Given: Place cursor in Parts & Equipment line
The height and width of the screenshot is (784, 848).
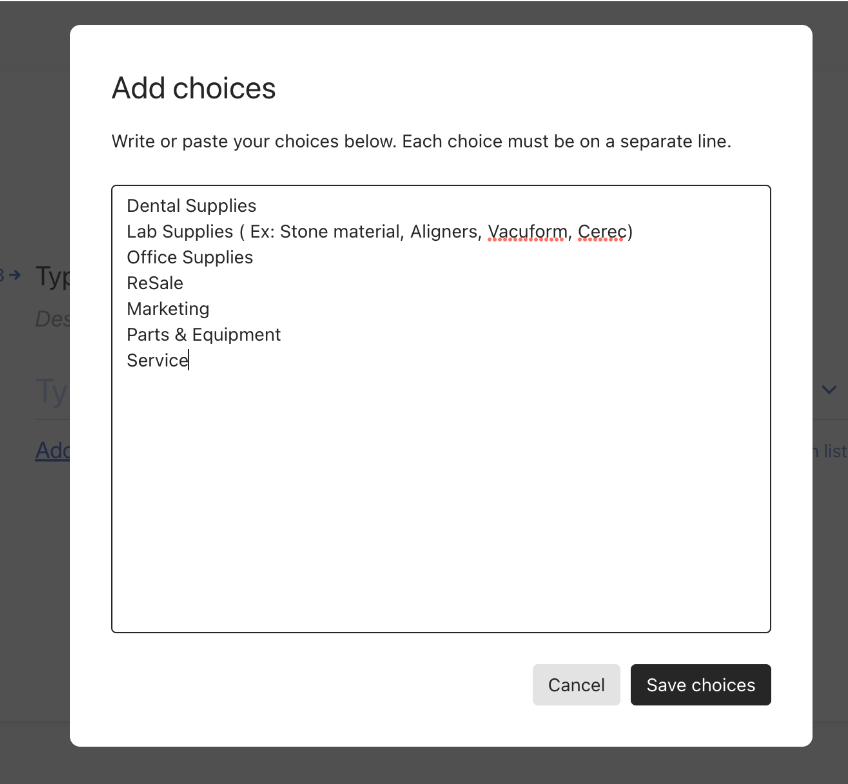Looking at the screenshot, I should click(204, 335).
